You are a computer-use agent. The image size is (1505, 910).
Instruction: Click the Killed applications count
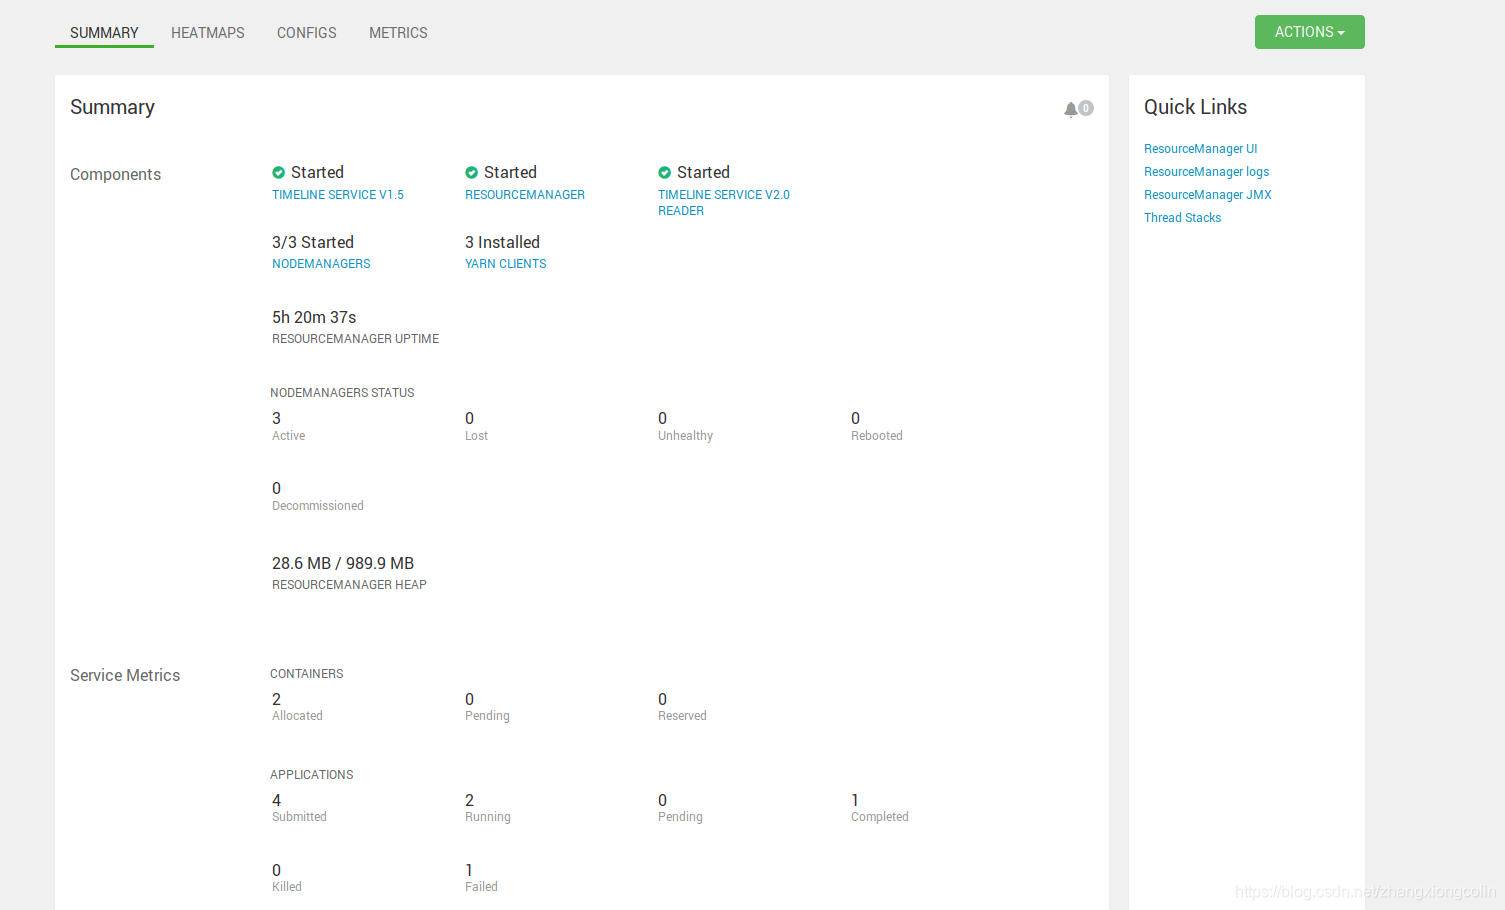276,870
